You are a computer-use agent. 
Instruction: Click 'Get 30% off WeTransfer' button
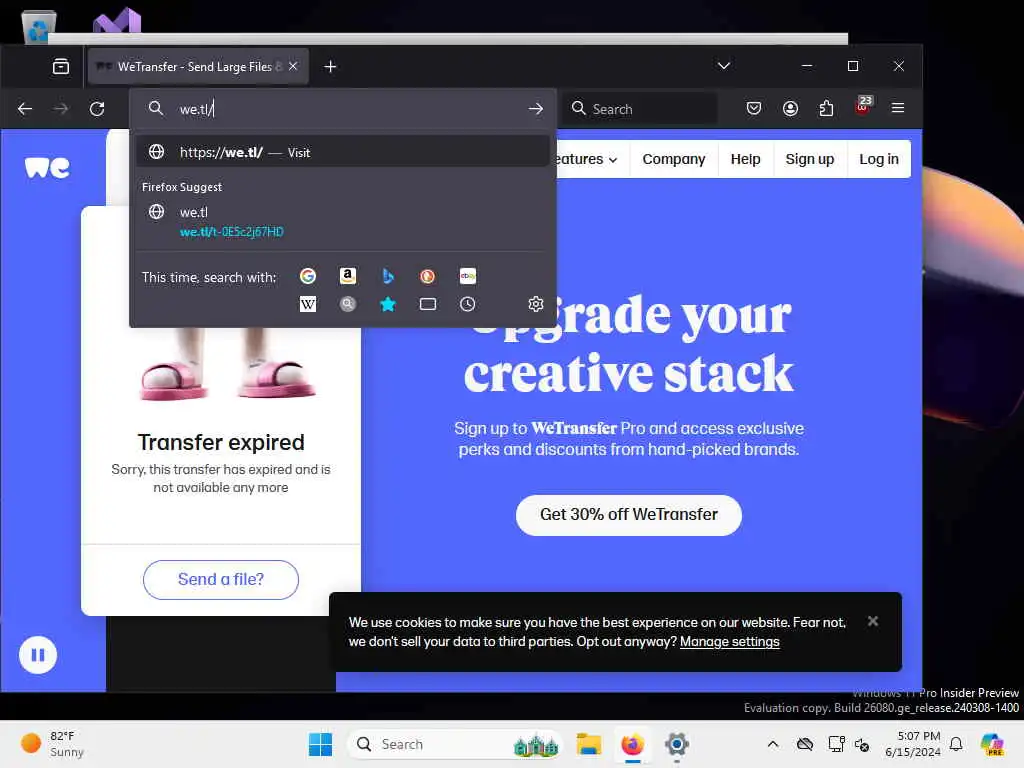tap(628, 515)
